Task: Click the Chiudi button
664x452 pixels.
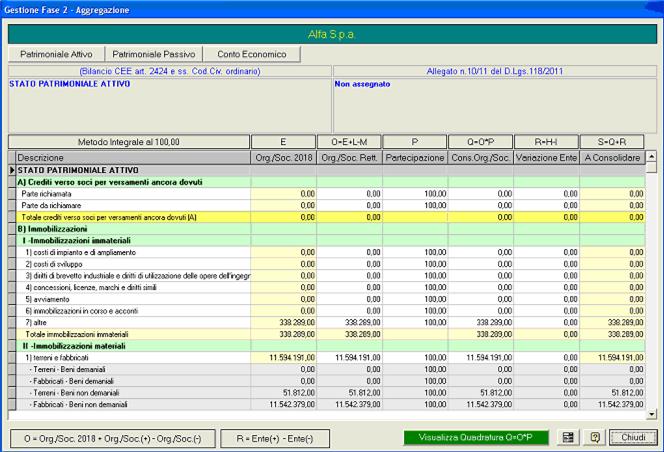Action: coord(632,437)
